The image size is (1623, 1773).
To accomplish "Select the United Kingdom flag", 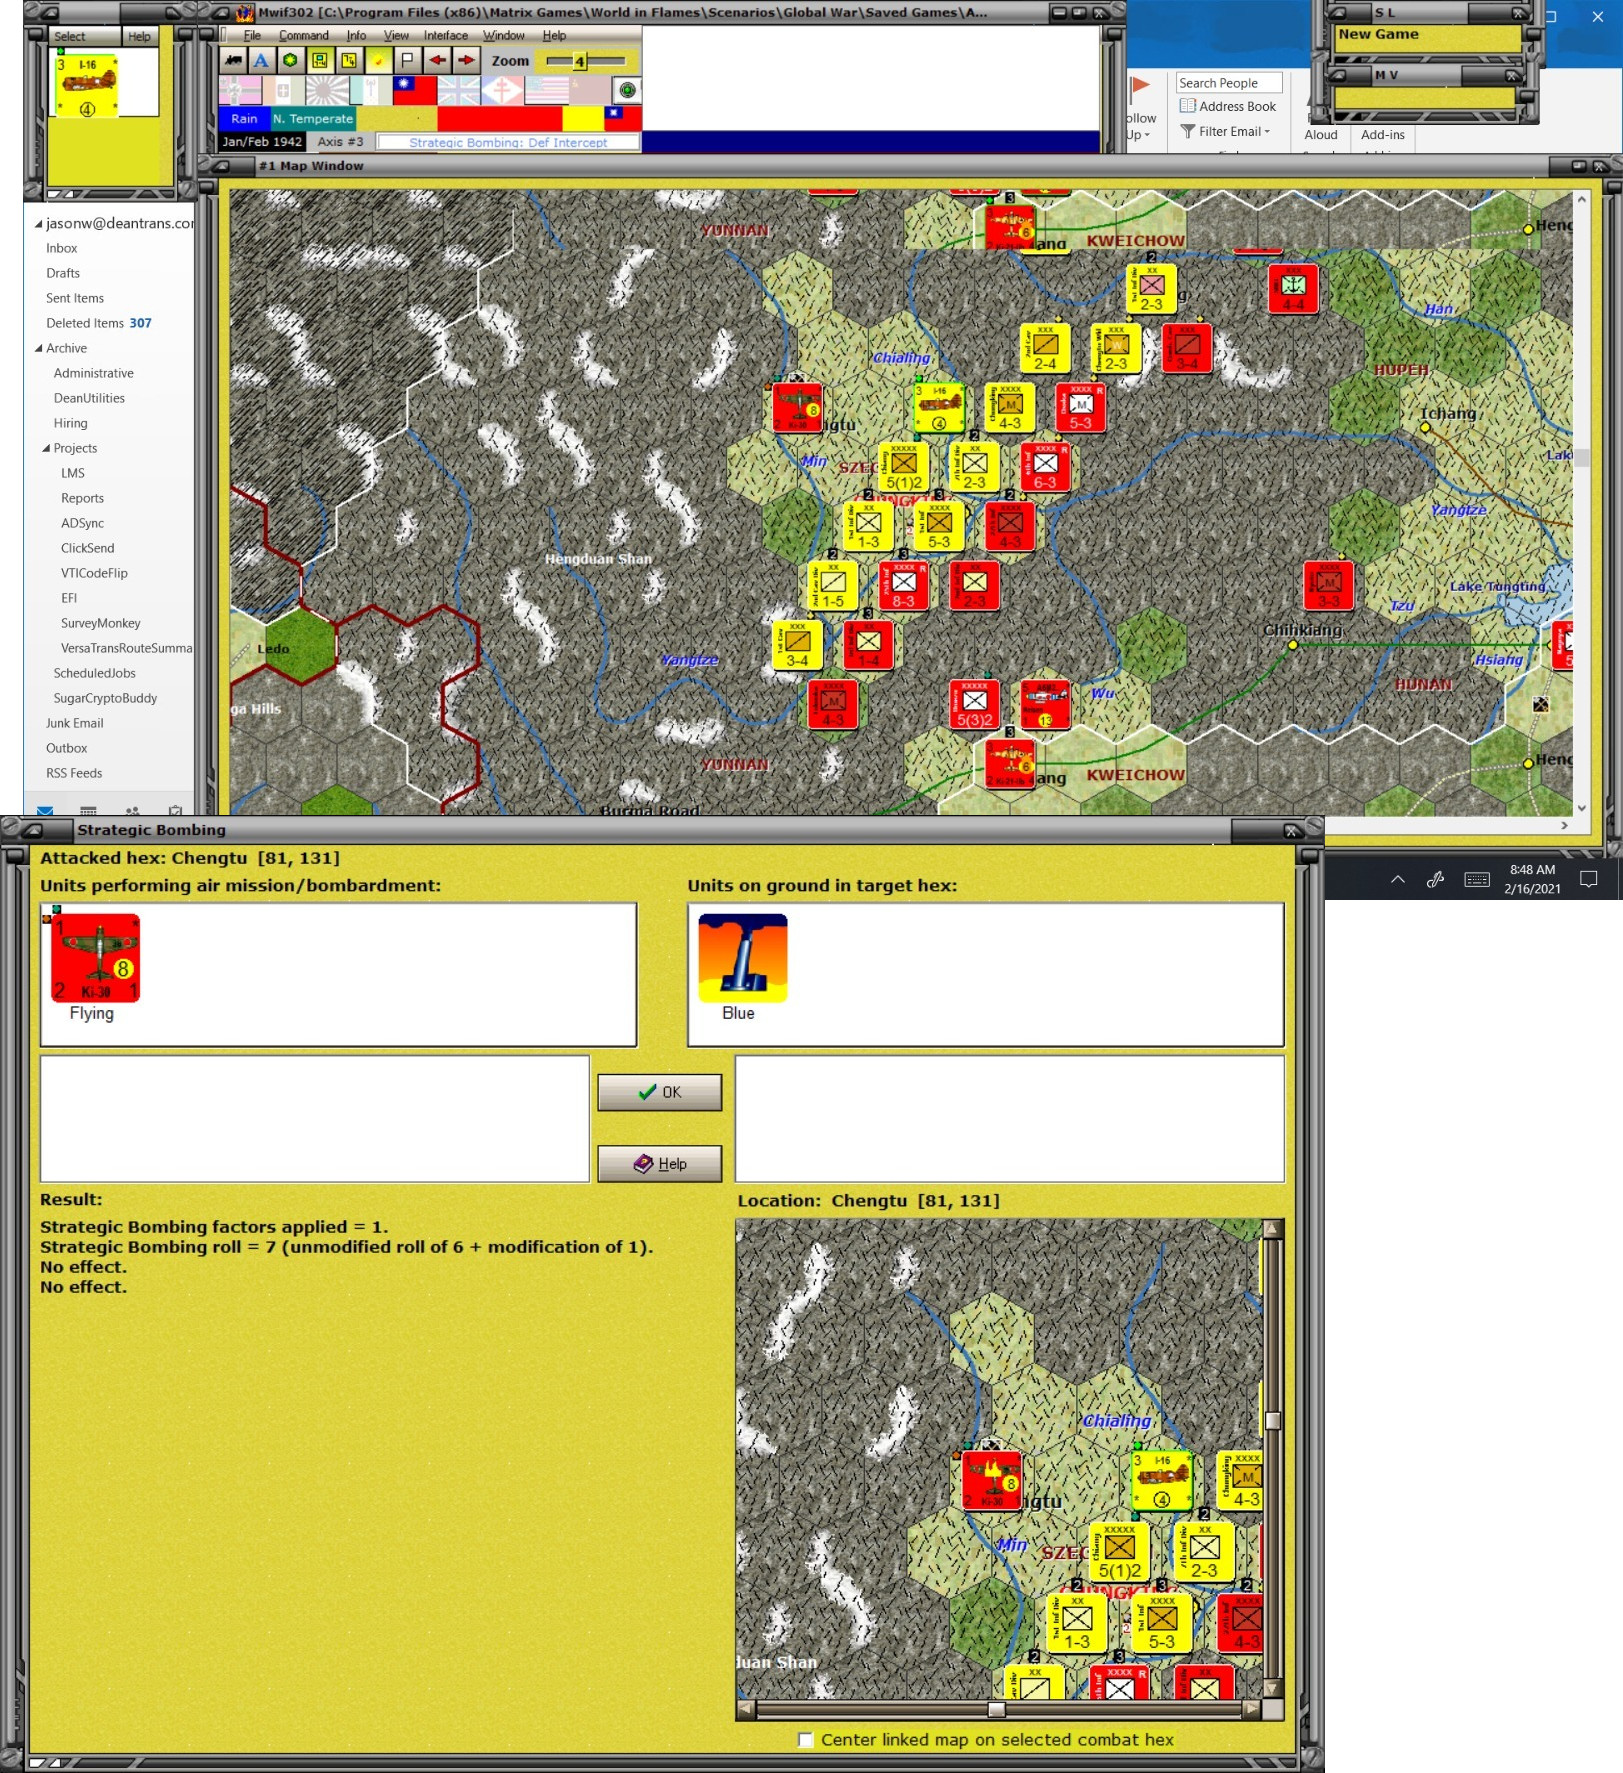I will [x=458, y=90].
